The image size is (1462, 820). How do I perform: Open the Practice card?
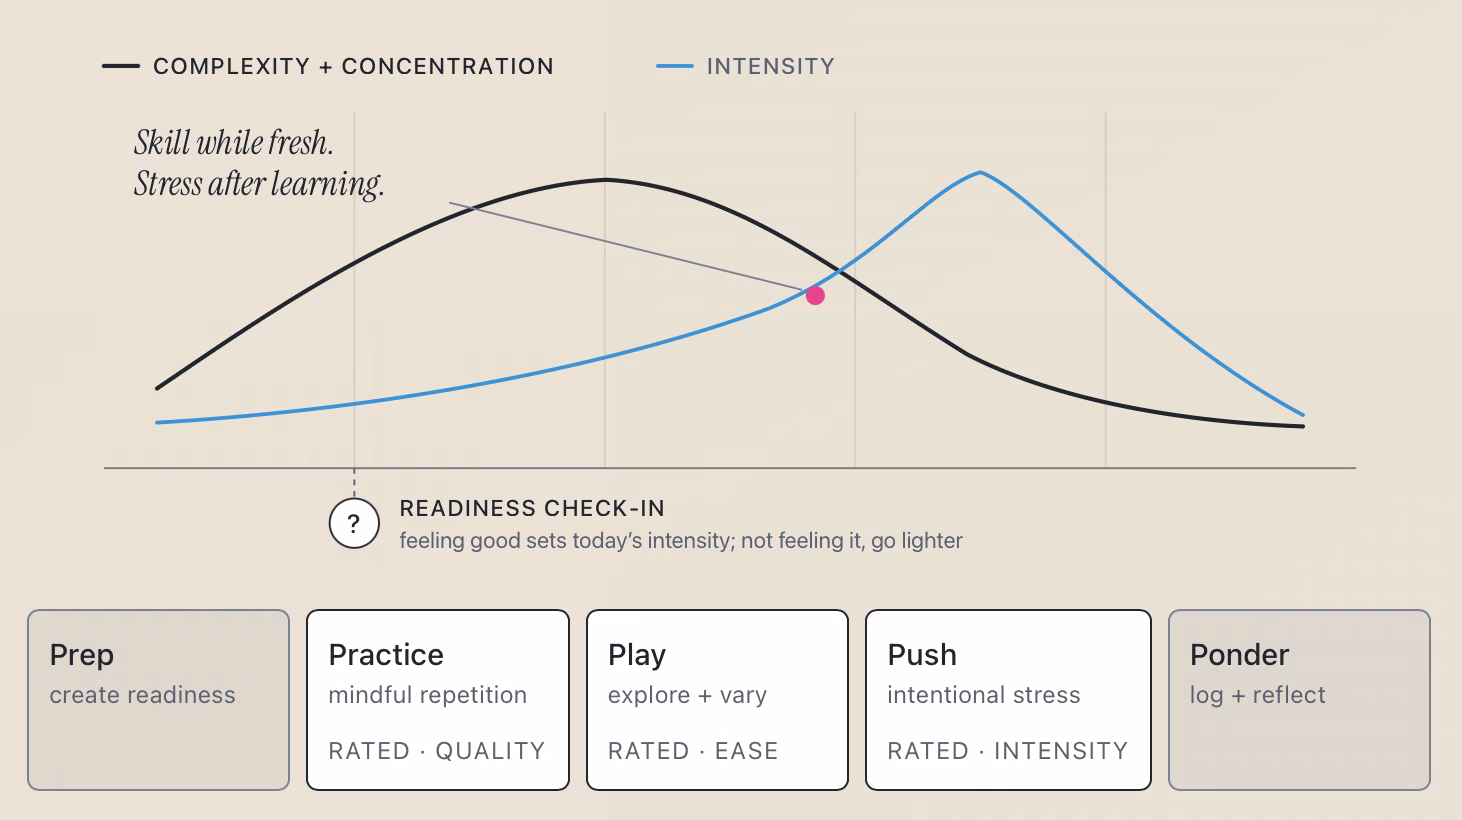[x=438, y=700]
